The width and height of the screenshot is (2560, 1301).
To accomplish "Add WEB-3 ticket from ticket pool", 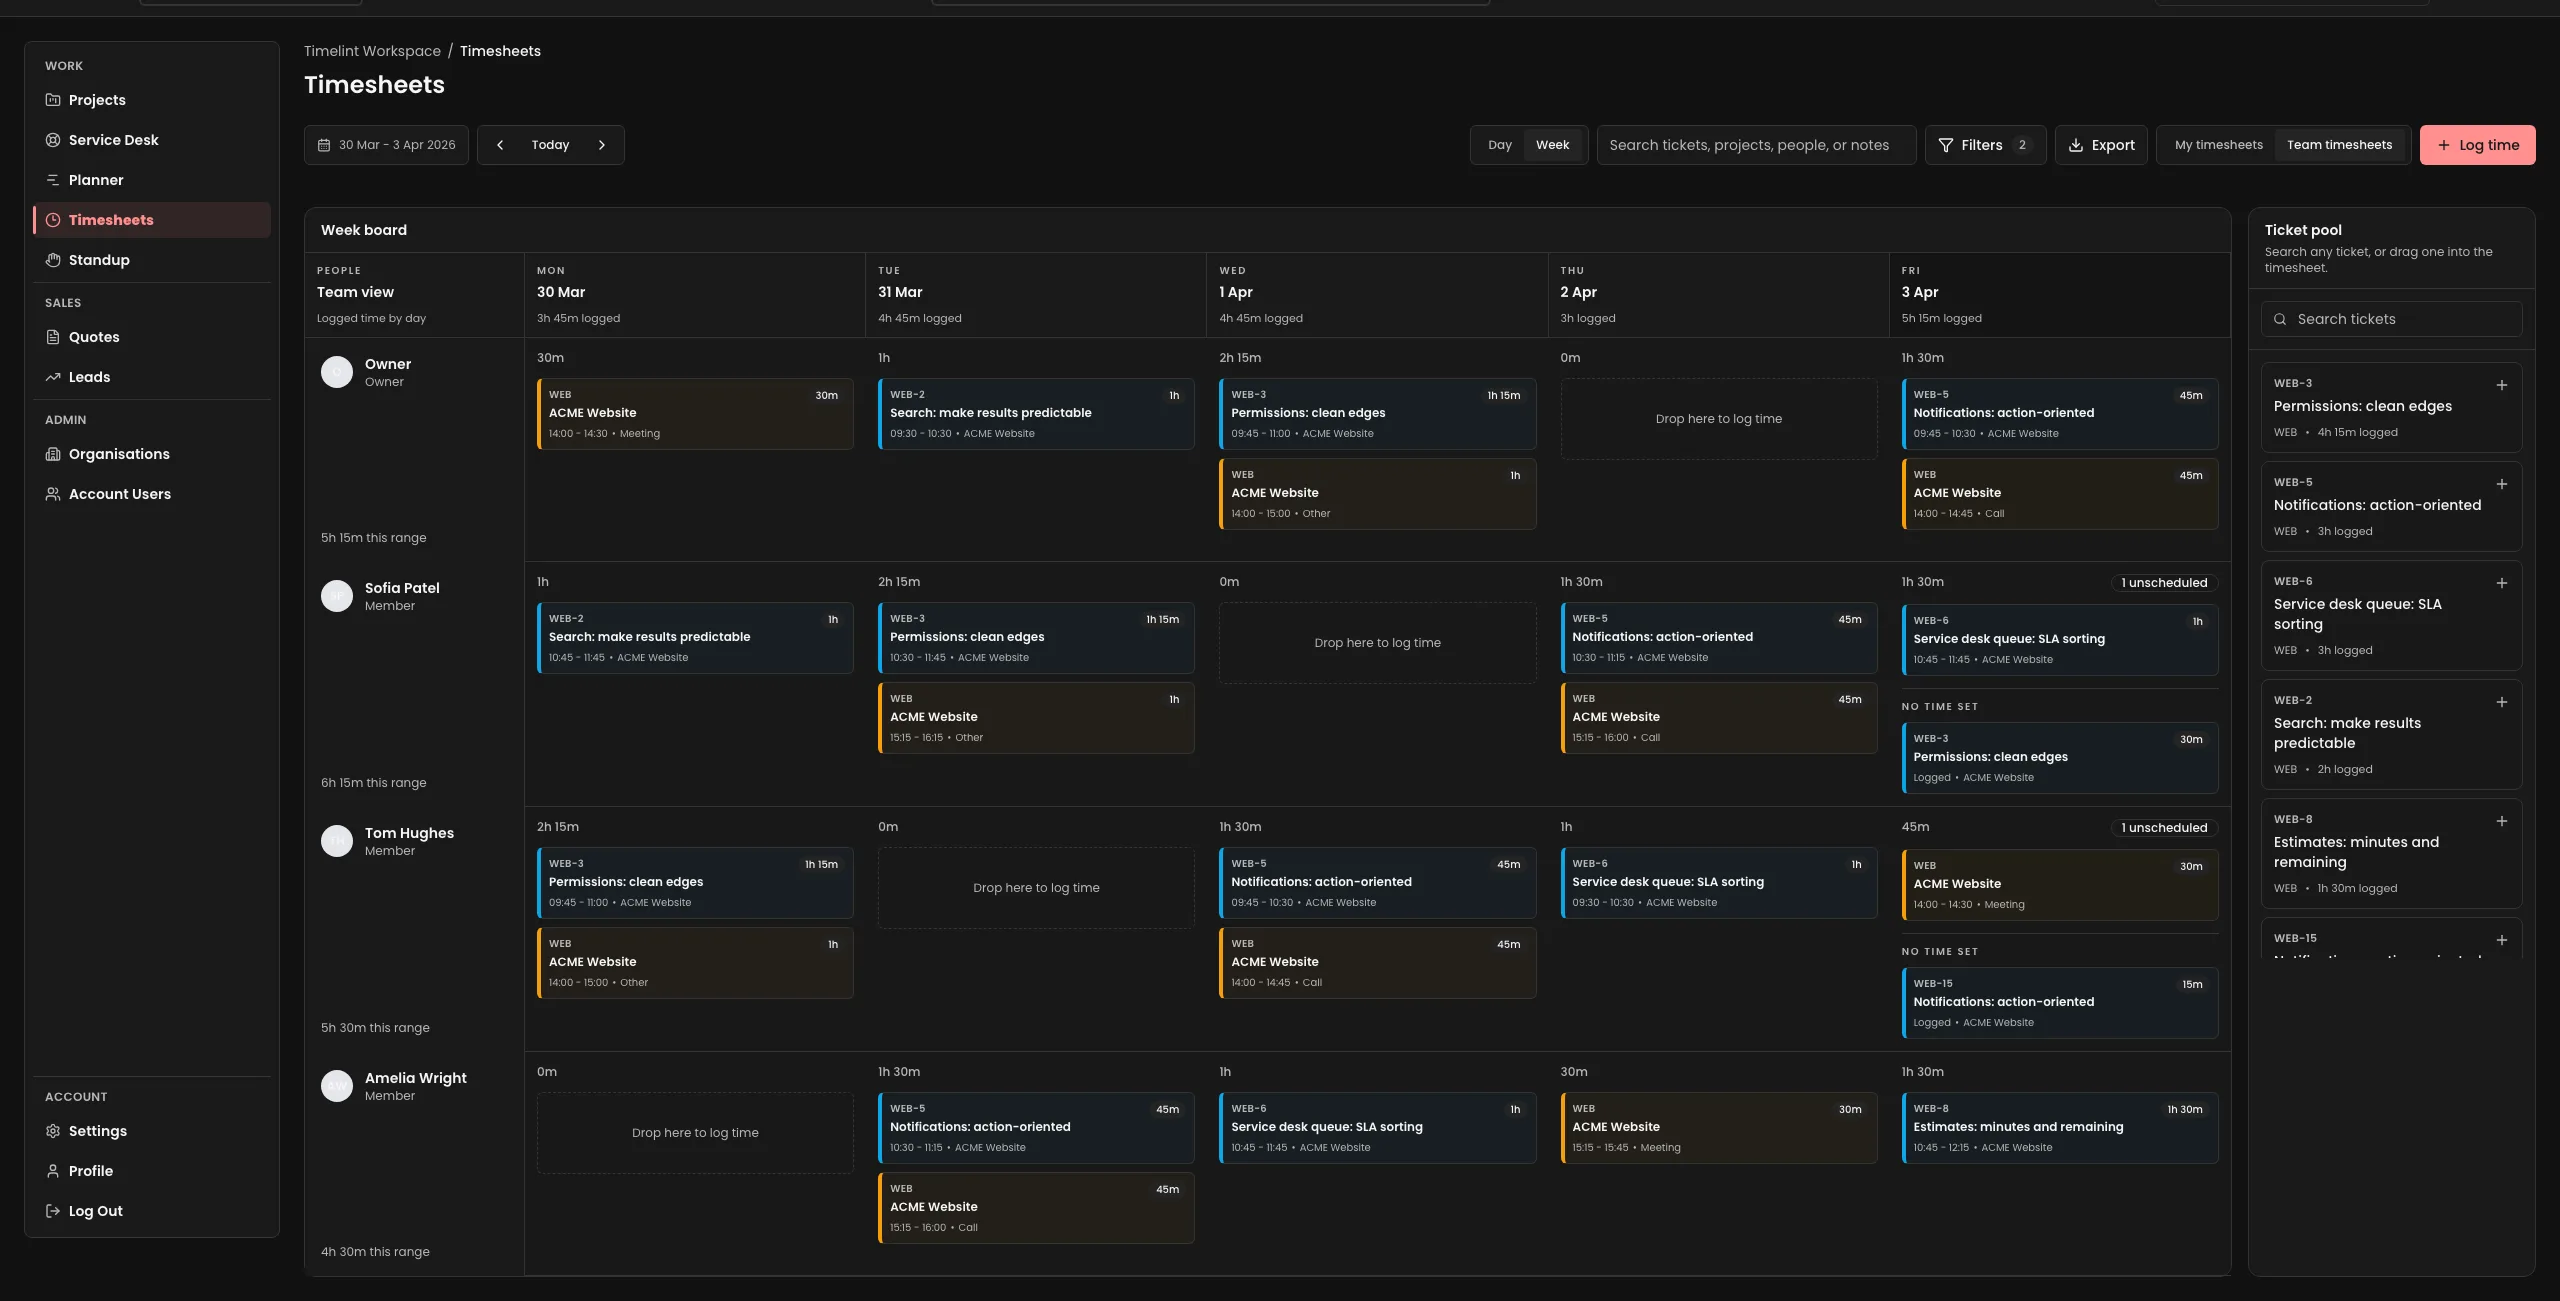I will pos(2501,385).
